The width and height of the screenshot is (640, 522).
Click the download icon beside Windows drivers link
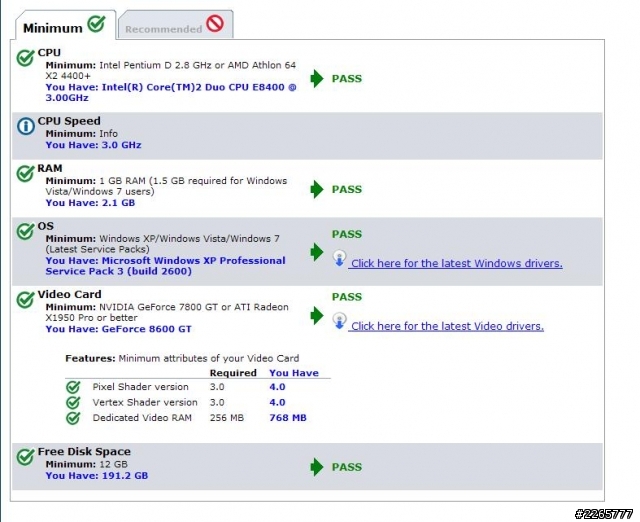point(340,259)
